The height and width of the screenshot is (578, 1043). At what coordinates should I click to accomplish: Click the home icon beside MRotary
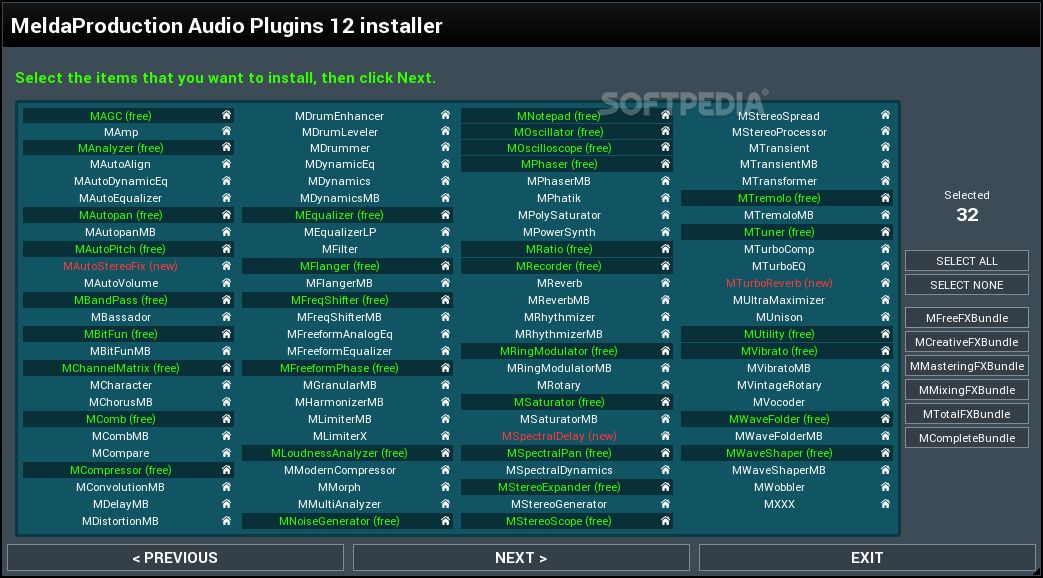tap(665, 385)
